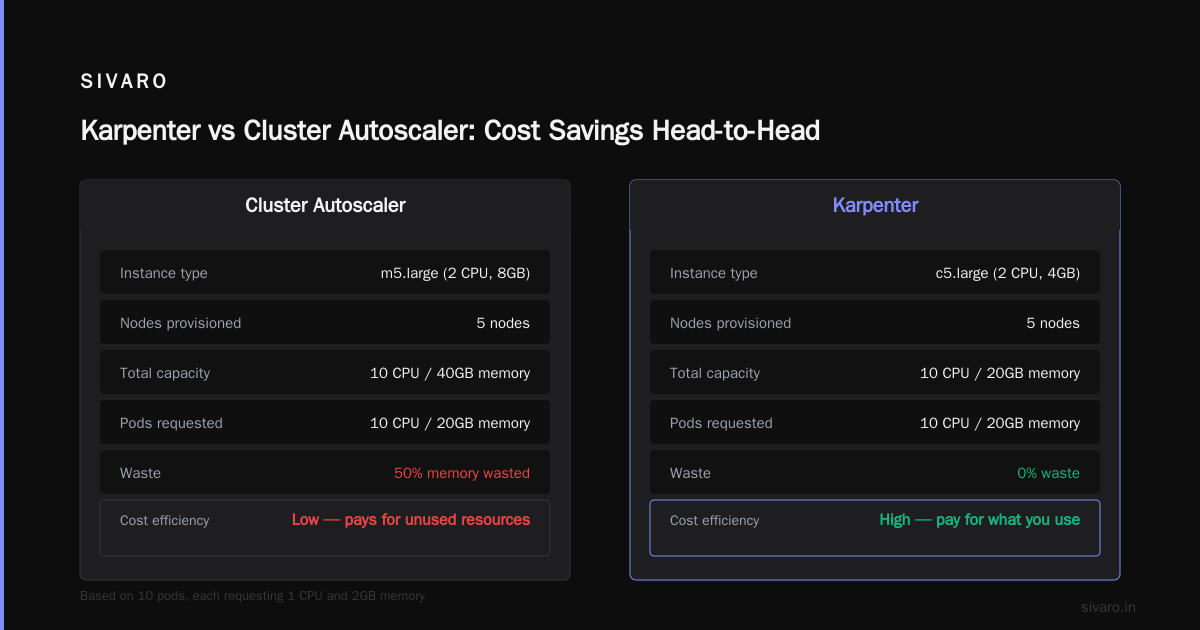The width and height of the screenshot is (1200, 630).
Task: Click Cost efficiency label in Cluster Autoscaler card
Action: (x=165, y=520)
